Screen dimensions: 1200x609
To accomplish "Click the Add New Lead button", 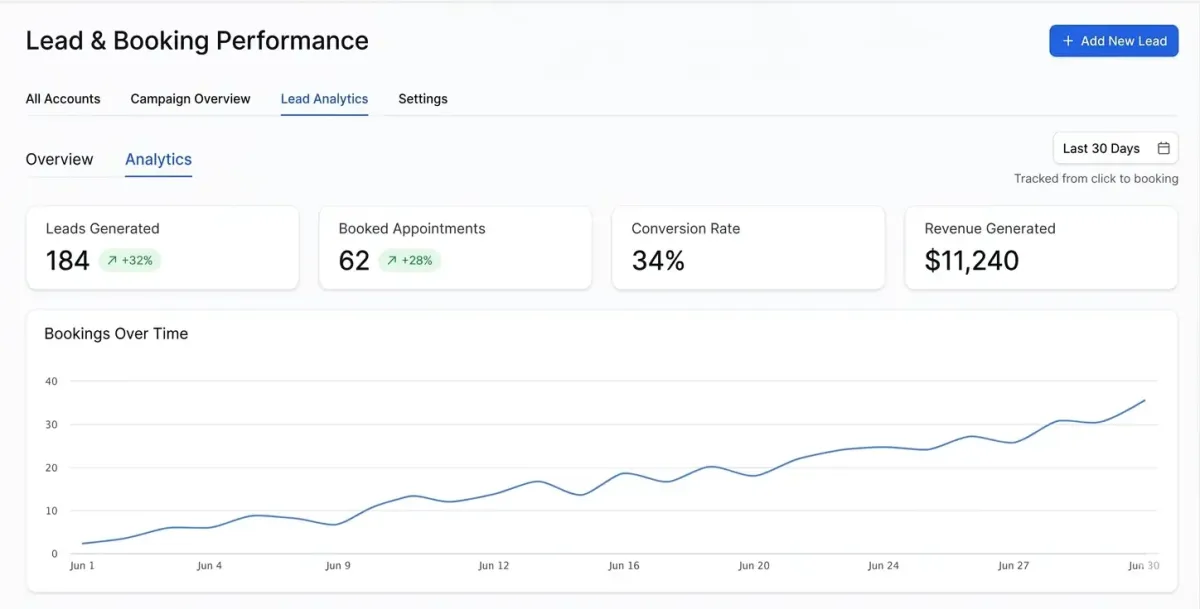I will pos(1114,41).
